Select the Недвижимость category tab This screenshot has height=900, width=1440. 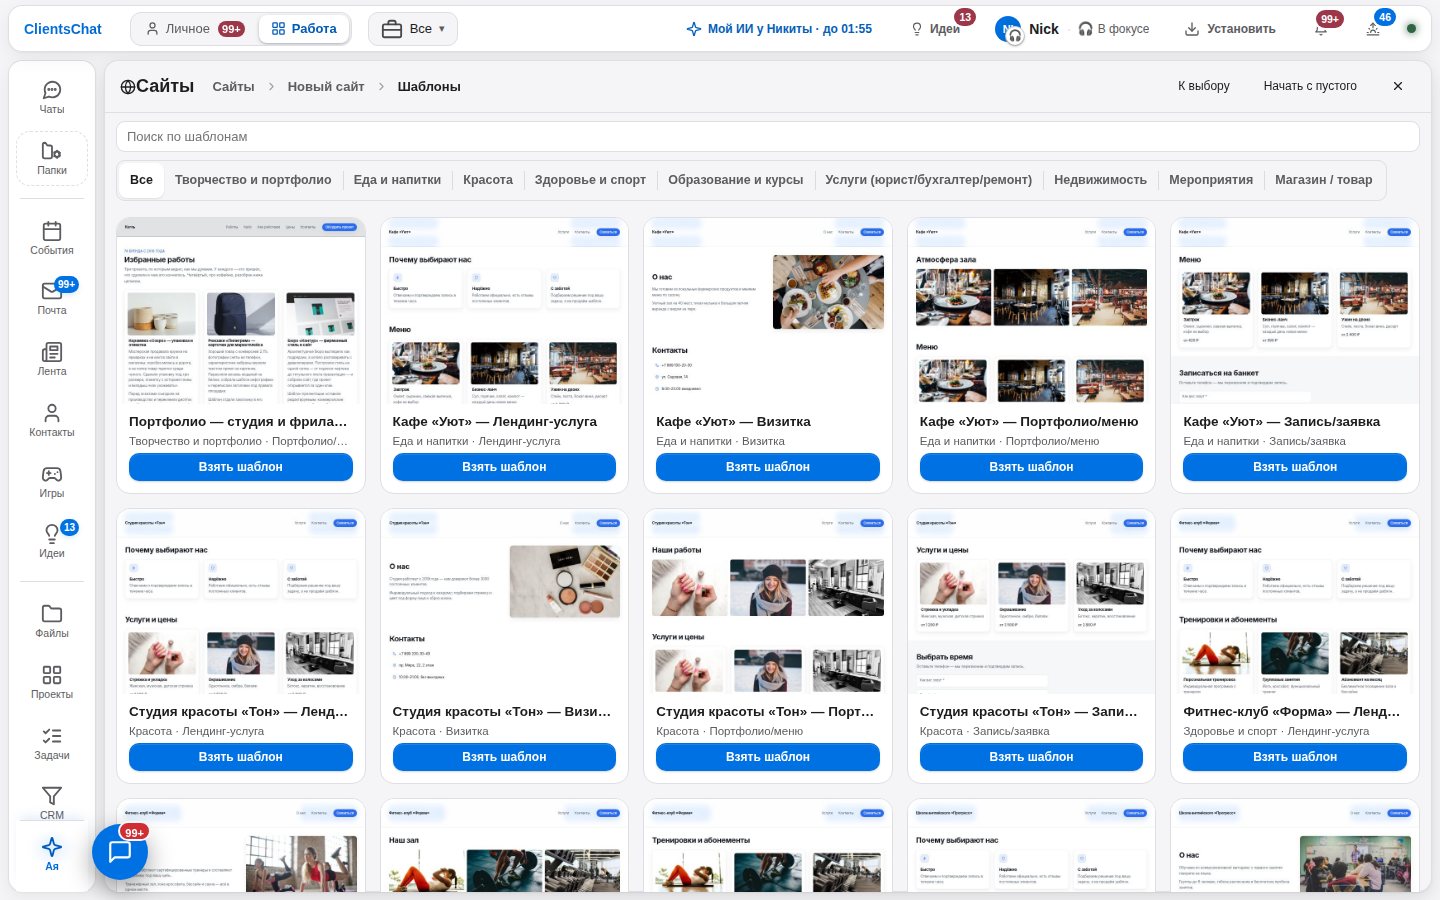1100,180
